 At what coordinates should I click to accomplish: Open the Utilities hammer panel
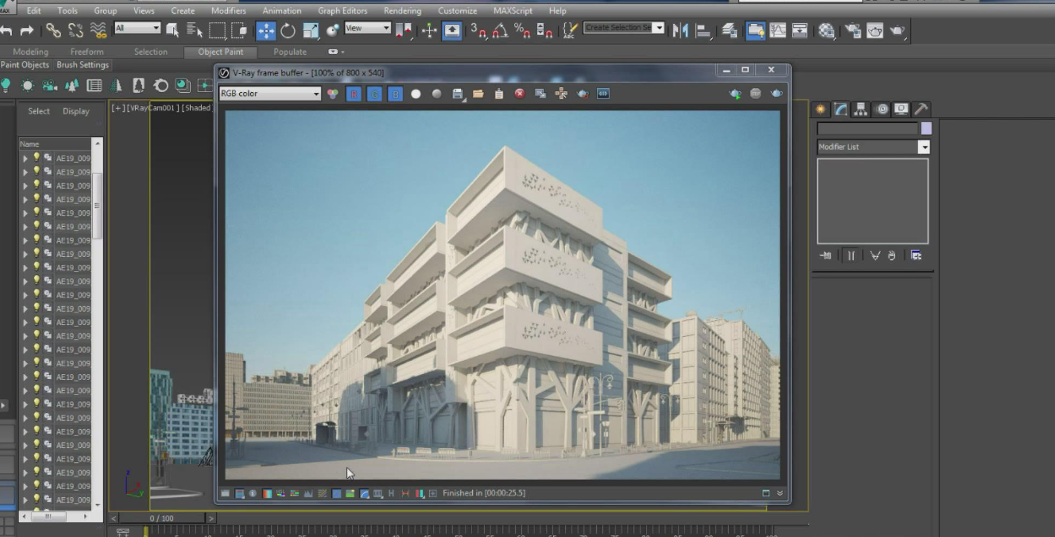tap(921, 109)
